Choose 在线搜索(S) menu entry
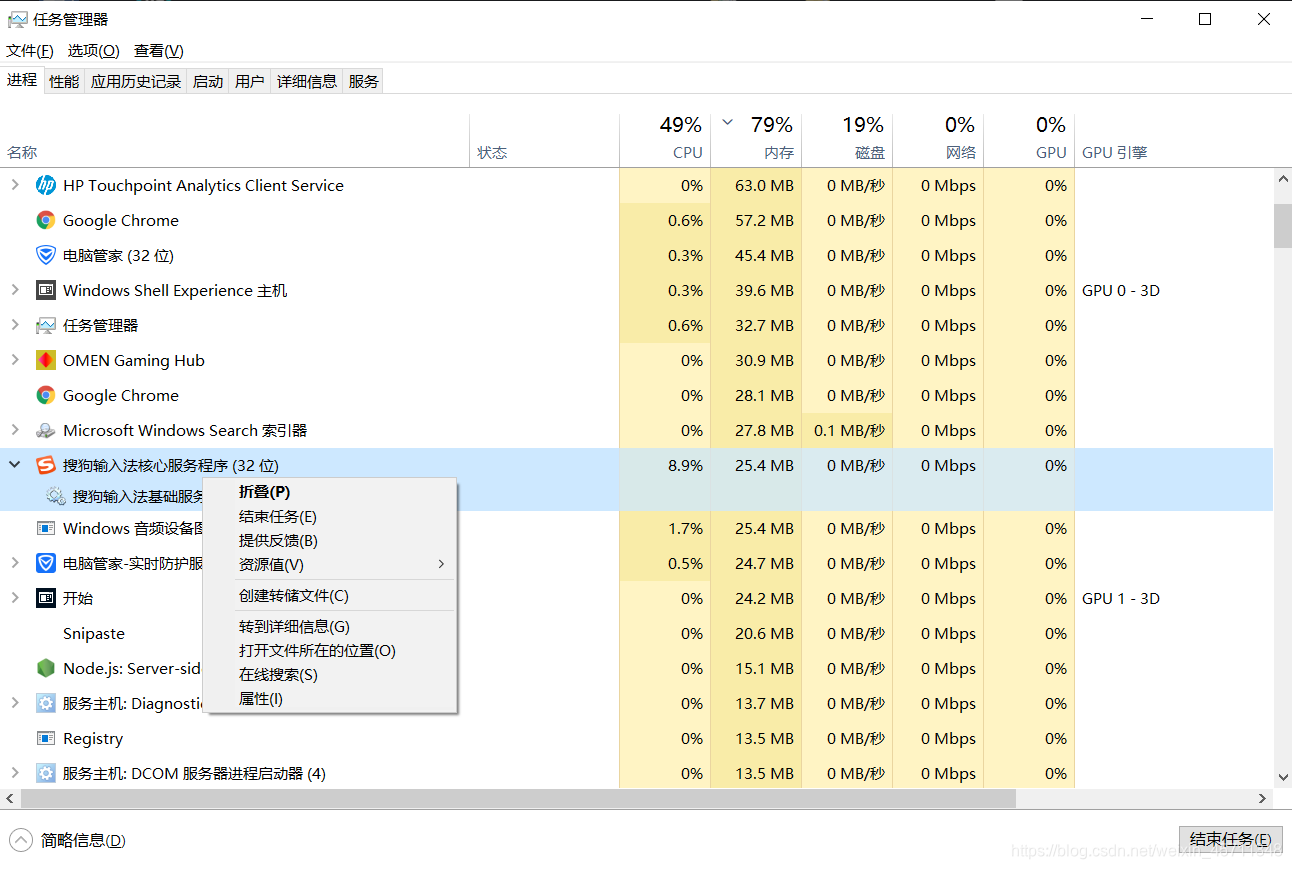Viewport: 1292px width, 869px height. pyautogui.click(x=330, y=674)
